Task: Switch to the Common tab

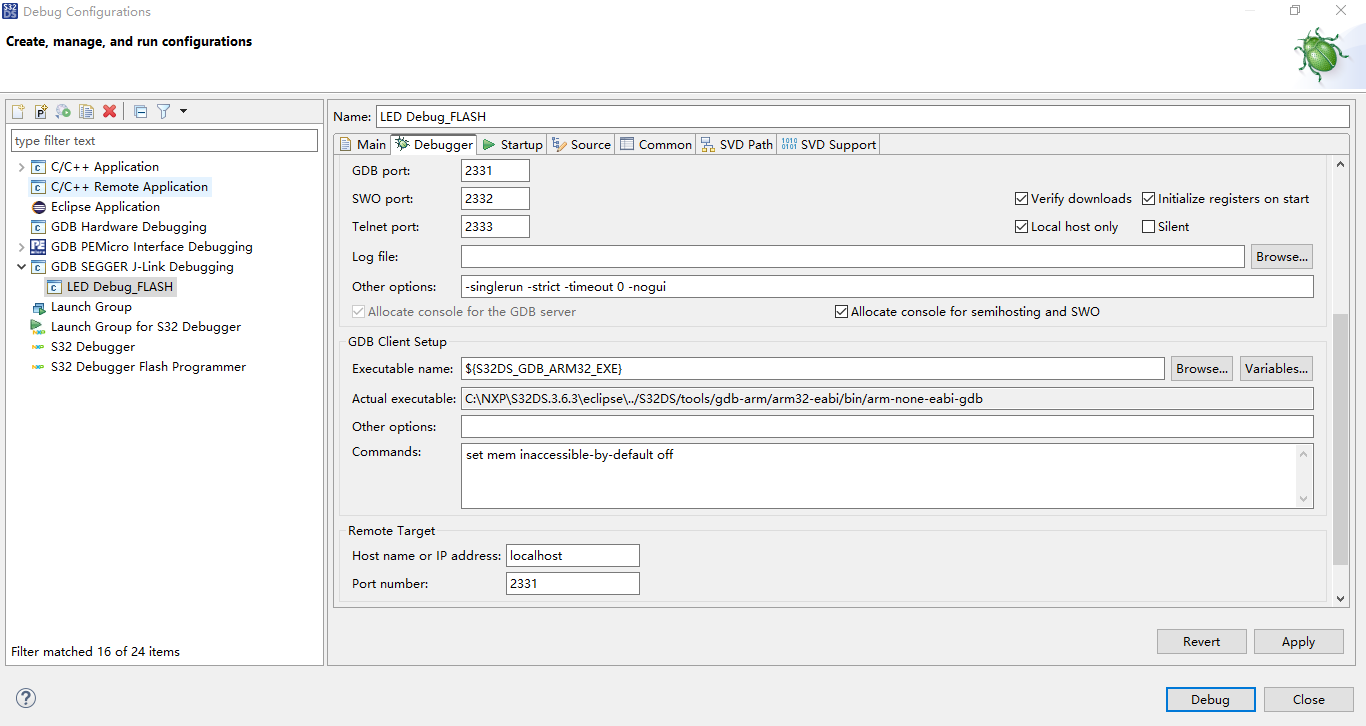Action: 655,145
